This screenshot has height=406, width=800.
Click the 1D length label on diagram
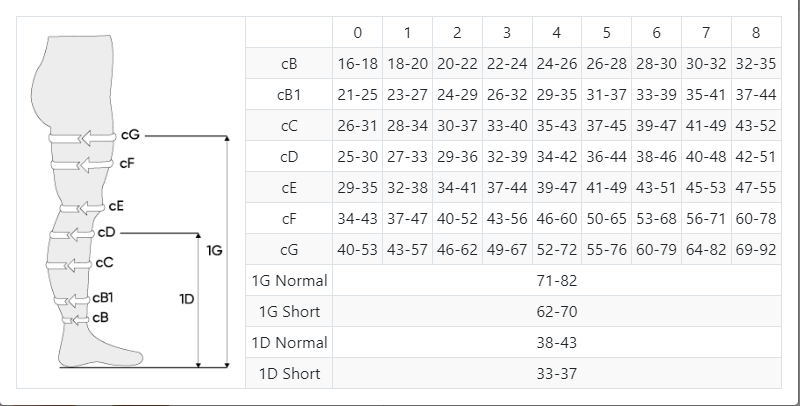click(x=186, y=299)
